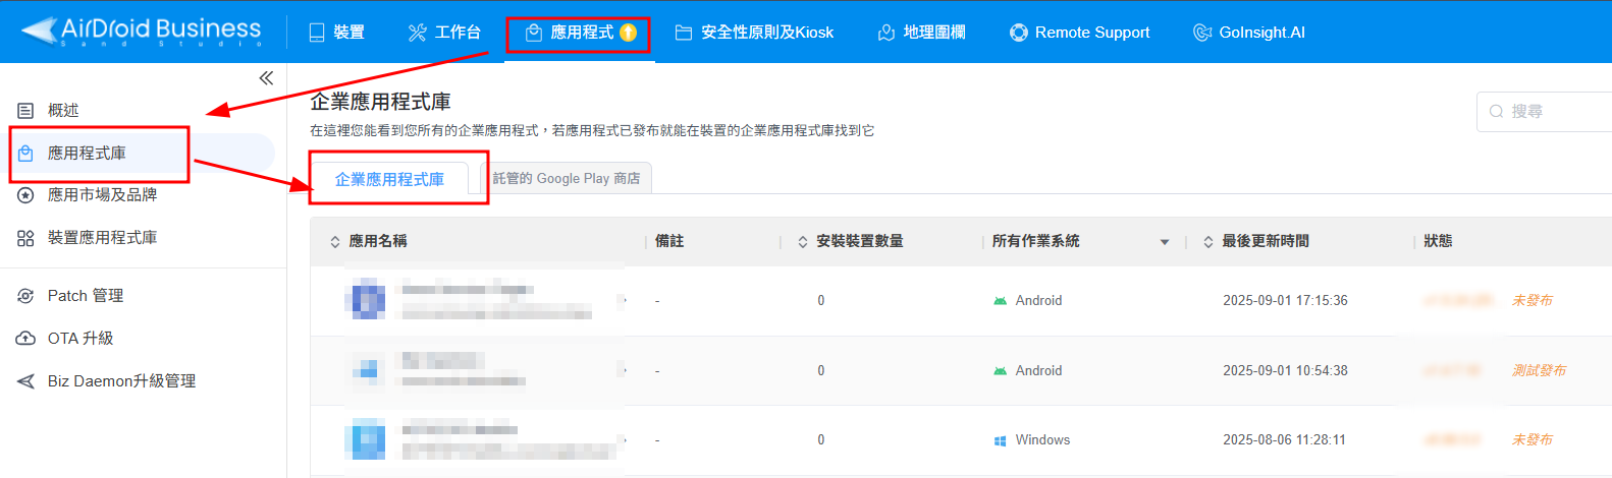Screen dimensions: 1612x478
Task: Click the 狀態 column header
Action: click(1438, 241)
